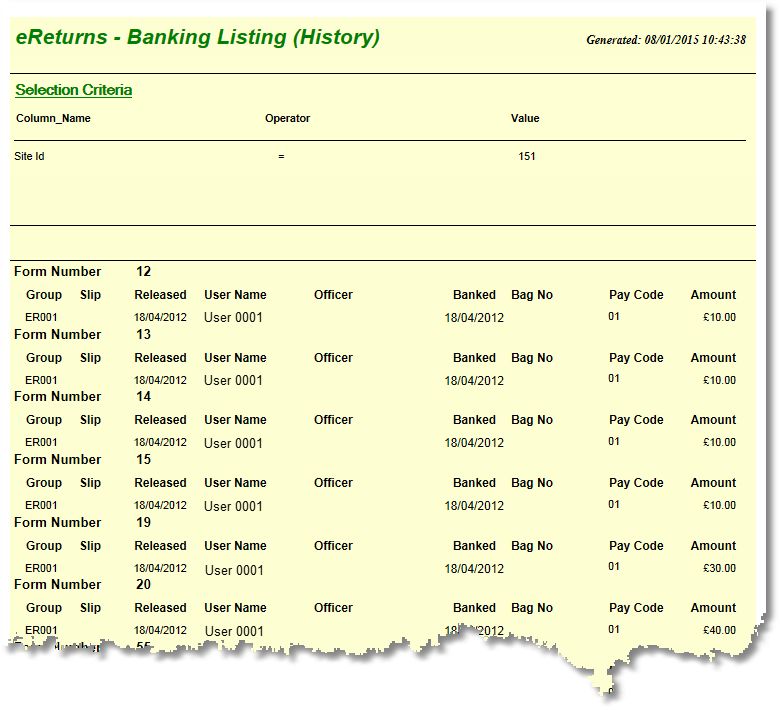The width and height of the screenshot is (780, 710).
Task: Click banked date 18/04/2012 for Form 13
Action: (x=474, y=381)
